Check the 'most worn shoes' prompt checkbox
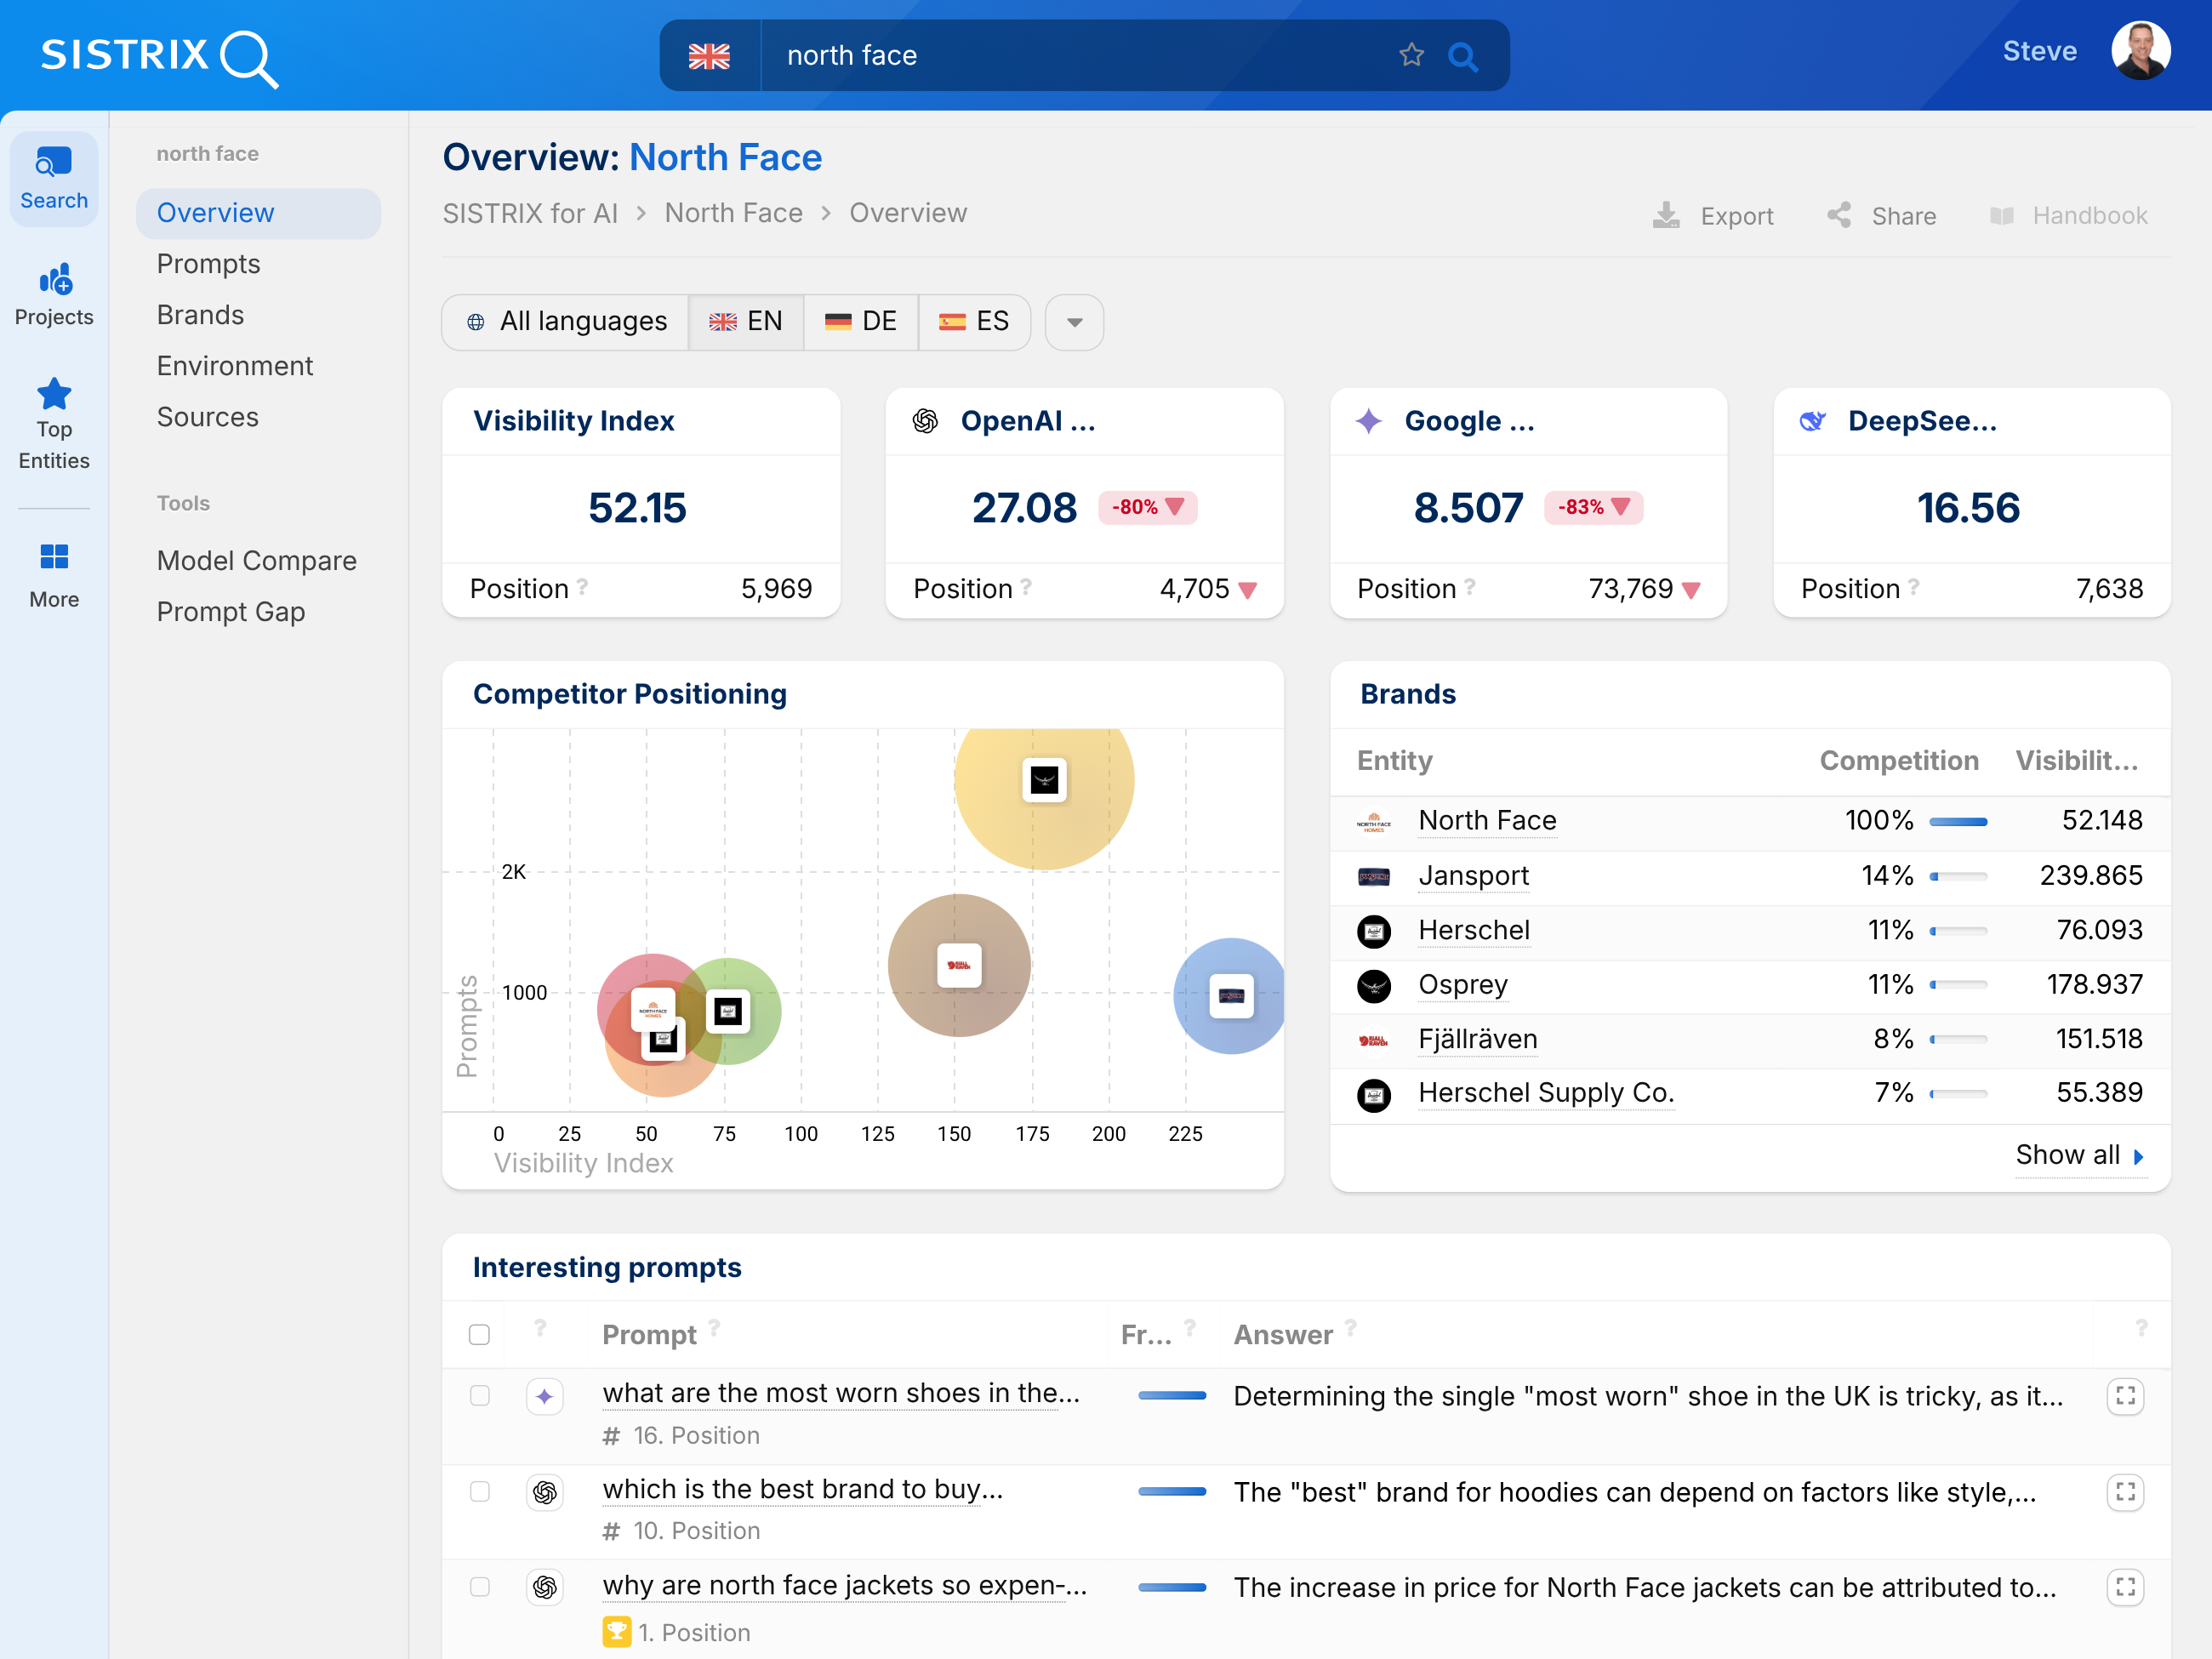 point(480,1396)
